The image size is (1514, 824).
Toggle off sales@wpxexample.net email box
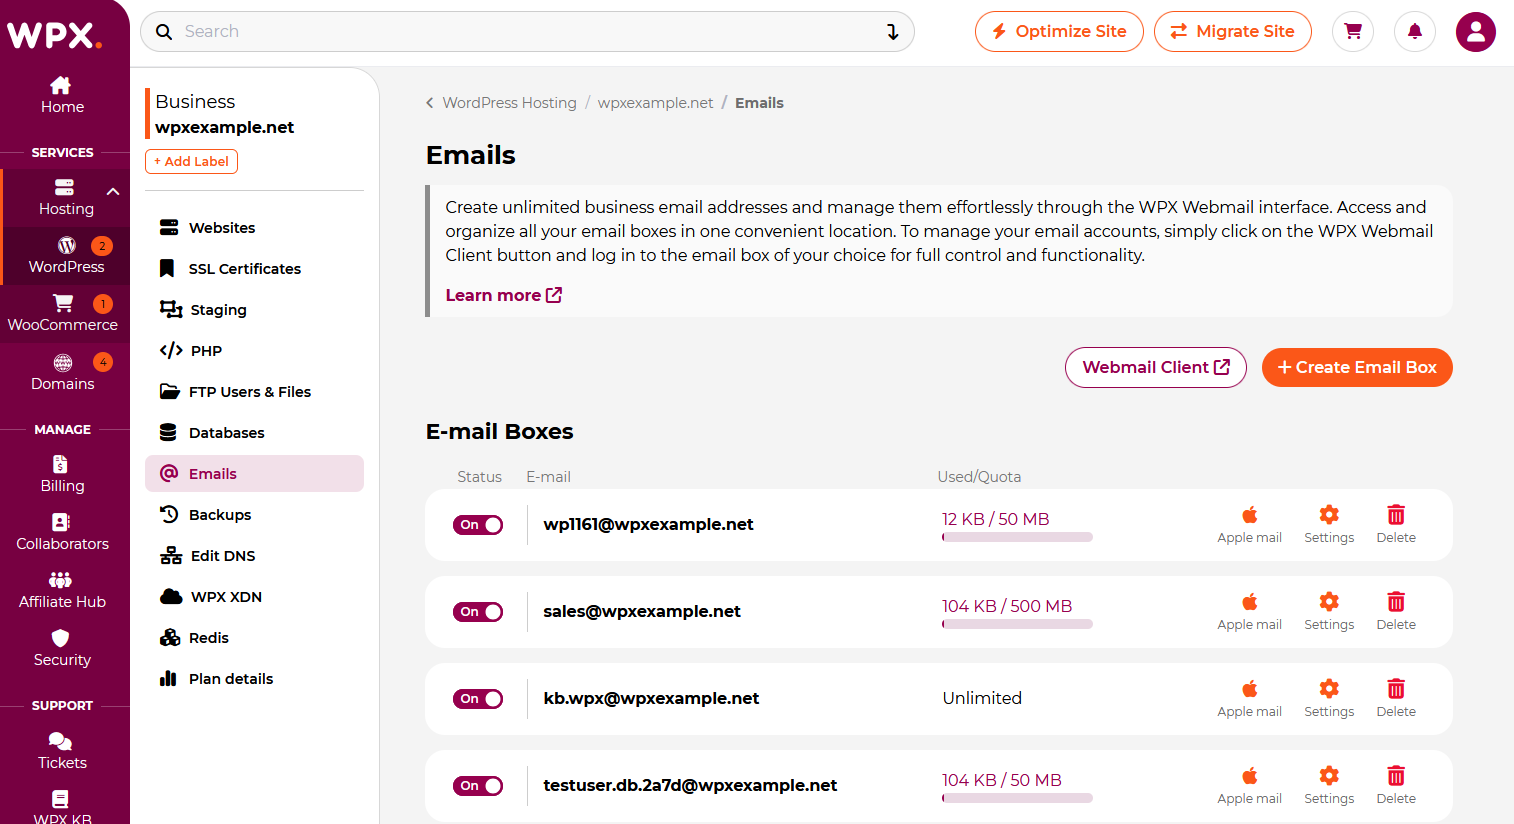478,612
